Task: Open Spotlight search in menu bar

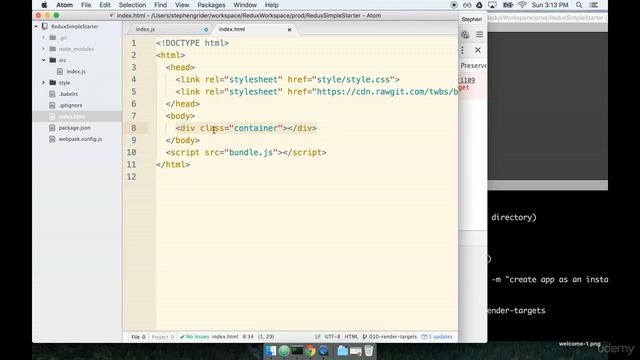Action: (x=579, y=5)
